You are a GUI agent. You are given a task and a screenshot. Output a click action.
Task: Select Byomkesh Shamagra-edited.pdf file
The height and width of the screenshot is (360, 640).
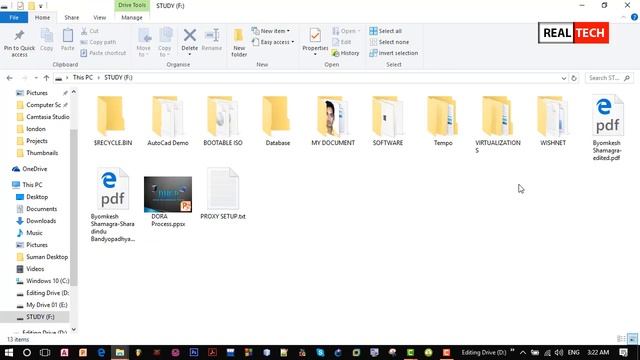coord(607,127)
